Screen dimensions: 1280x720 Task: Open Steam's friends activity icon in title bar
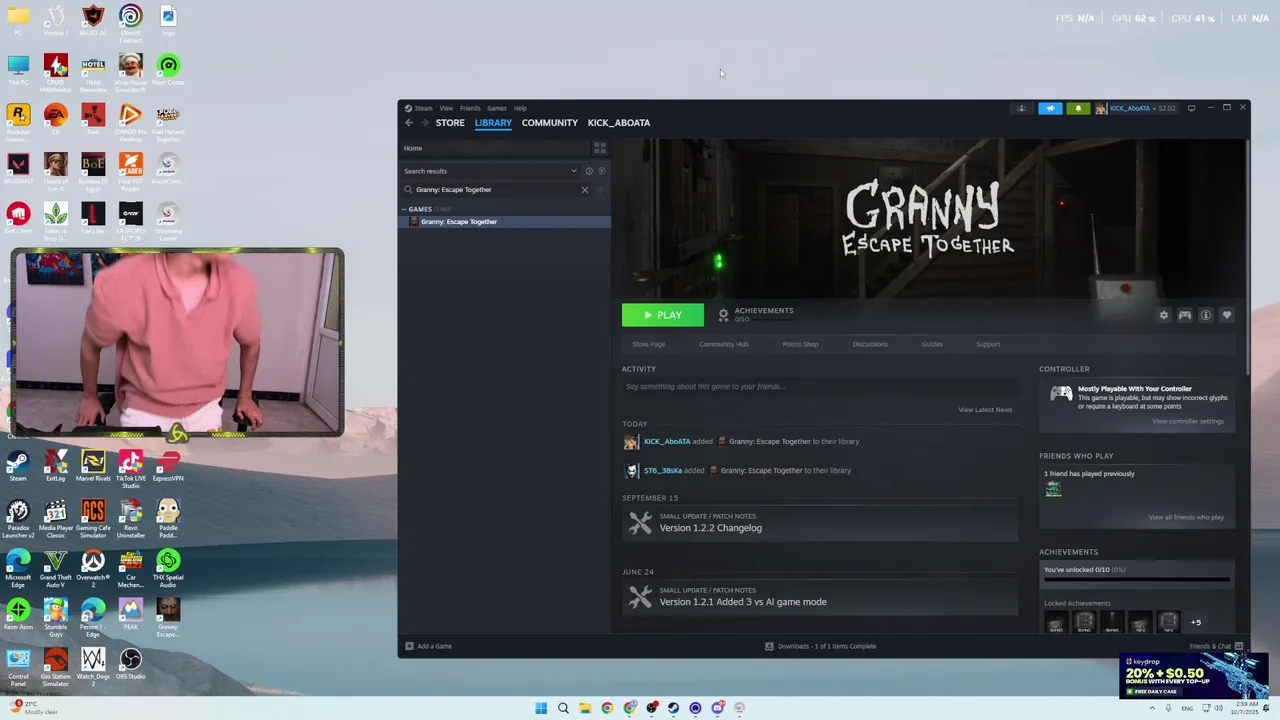click(x=1021, y=108)
